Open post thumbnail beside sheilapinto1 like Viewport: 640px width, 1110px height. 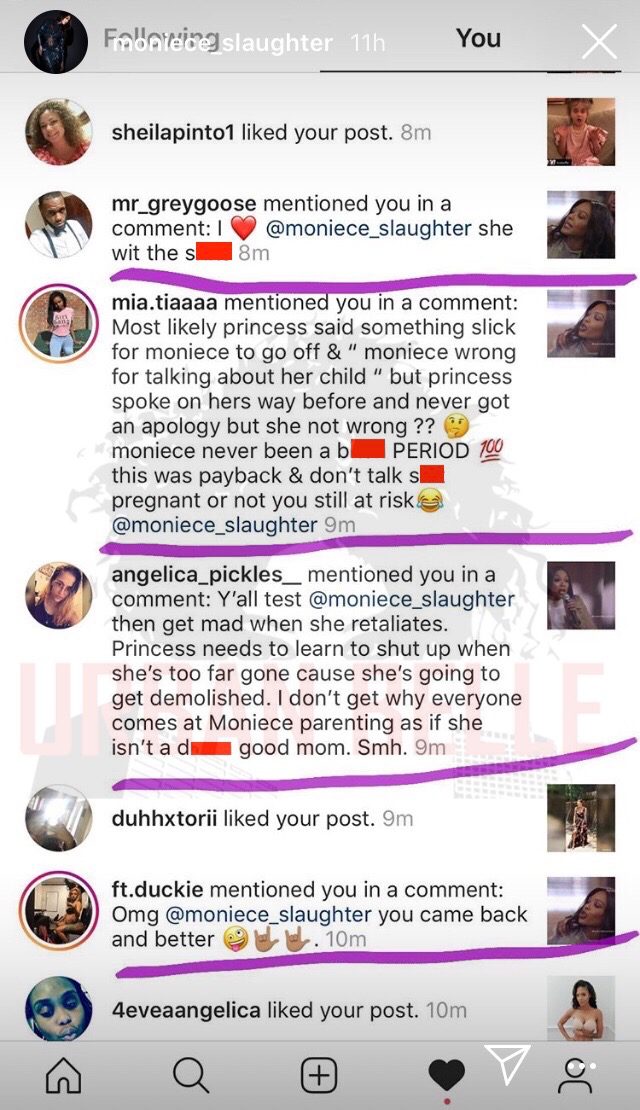(581, 132)
